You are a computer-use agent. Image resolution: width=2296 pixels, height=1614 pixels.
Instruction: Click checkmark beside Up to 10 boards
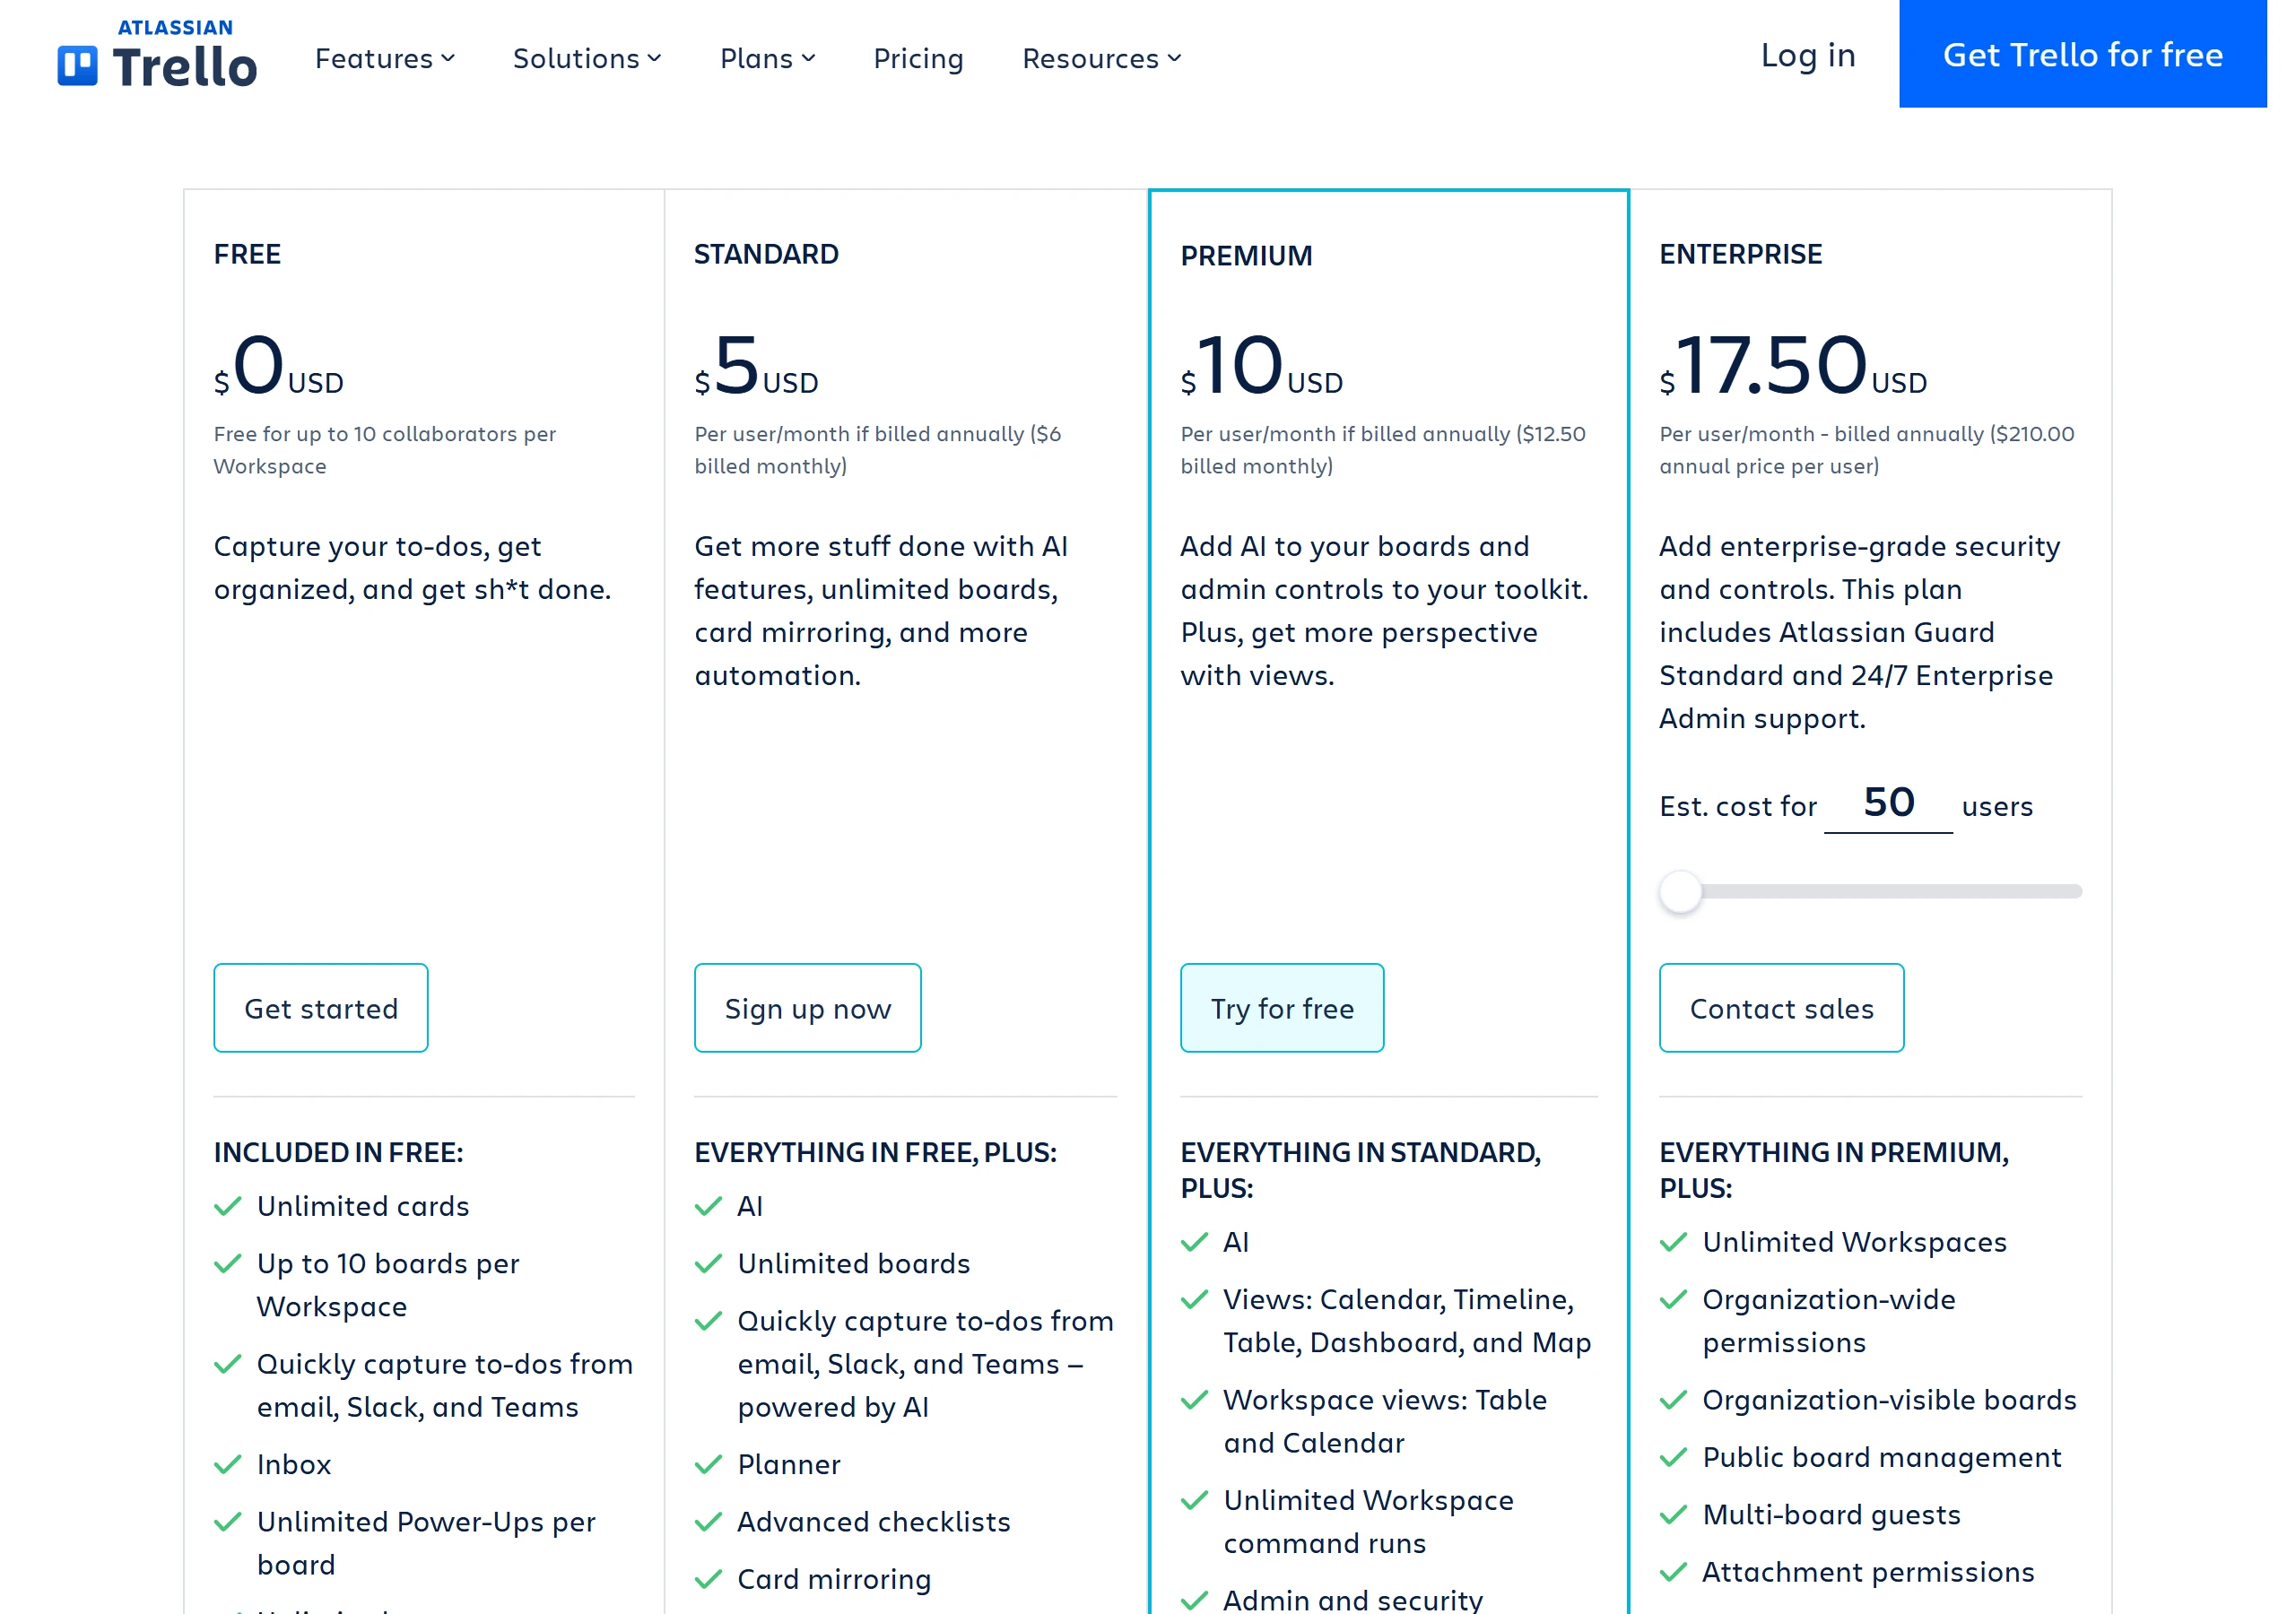tap(228, 1264)
